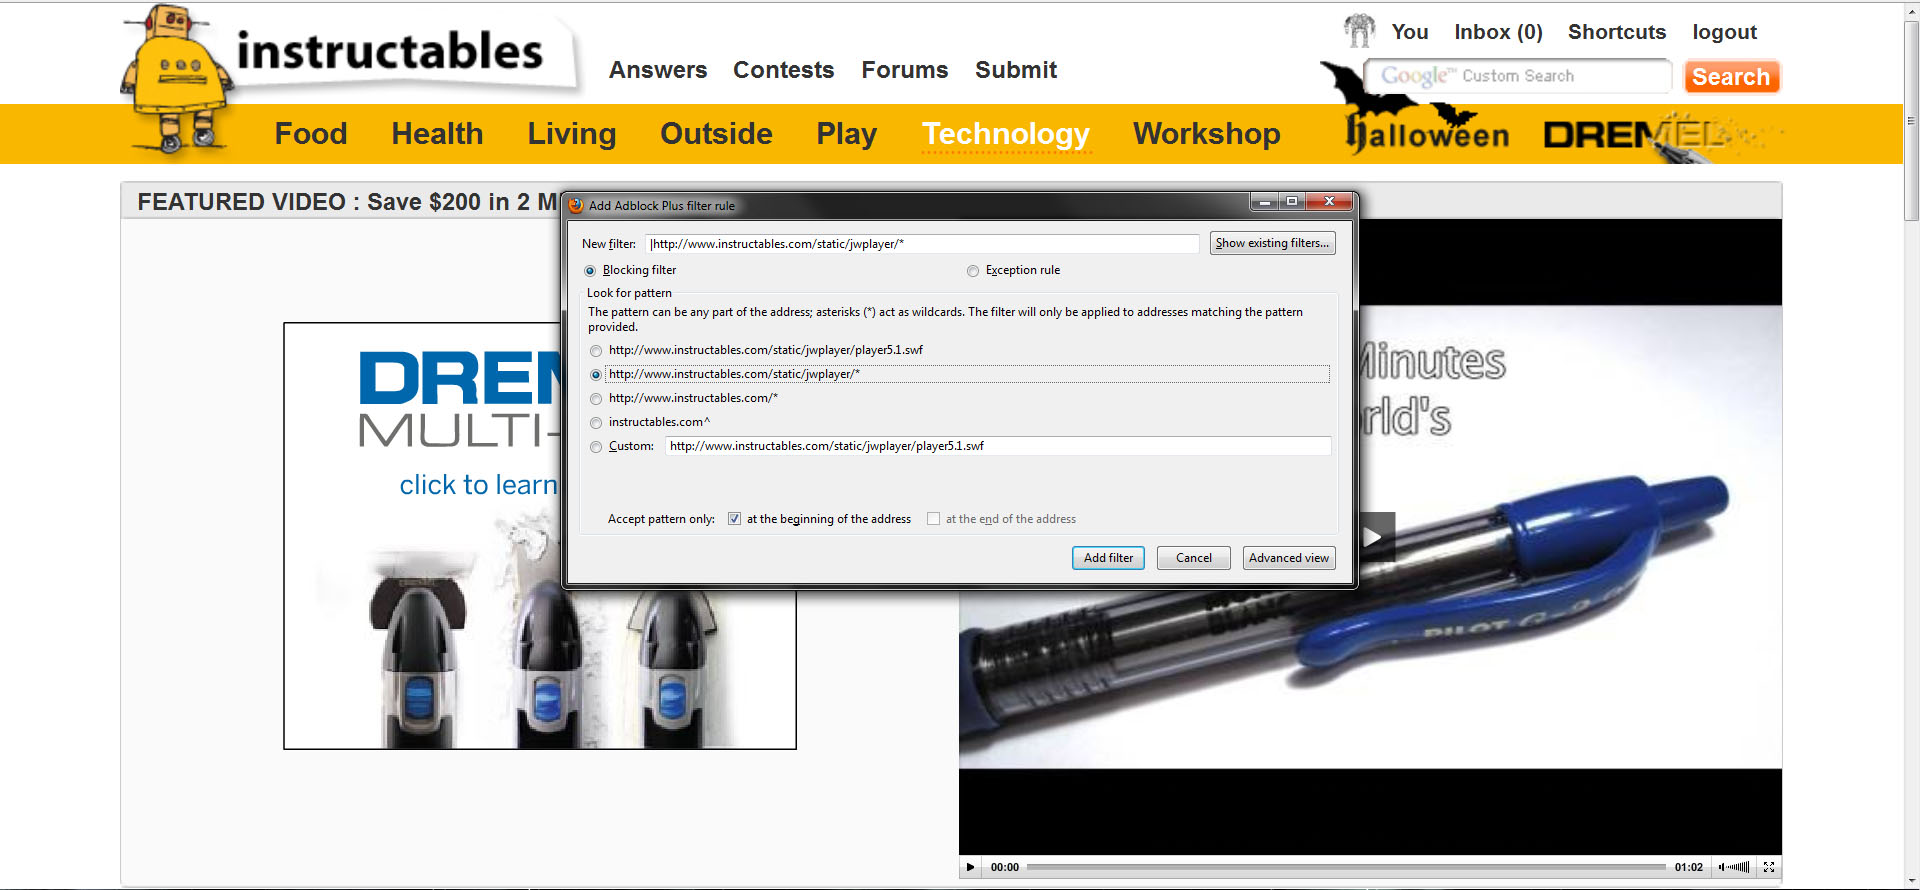Check at the end of the address
1920x890 pixels.
point(934,519)
